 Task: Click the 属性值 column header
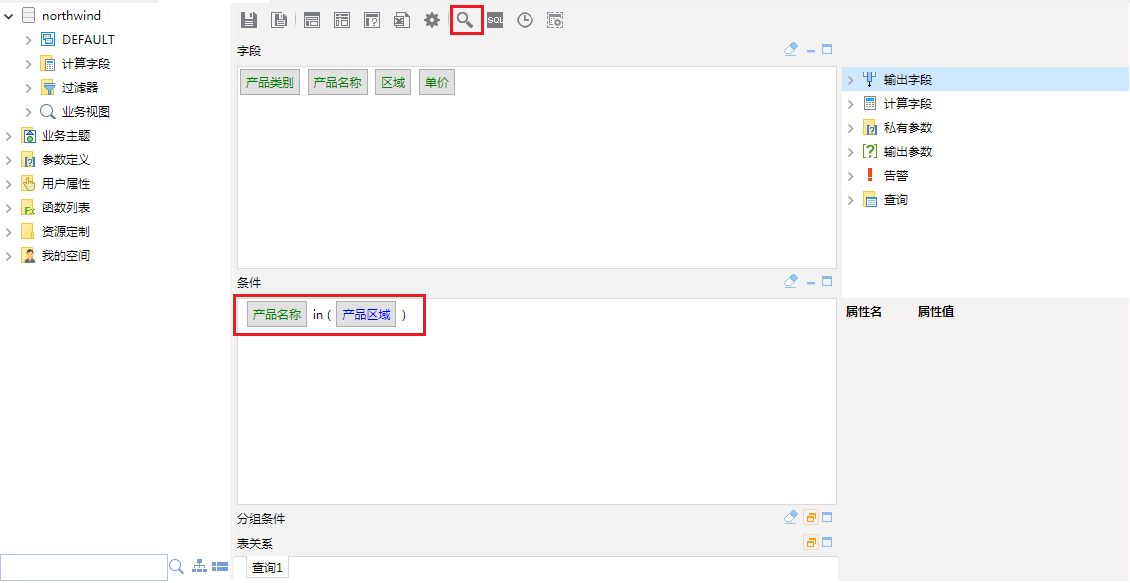(x=935, y=312)
